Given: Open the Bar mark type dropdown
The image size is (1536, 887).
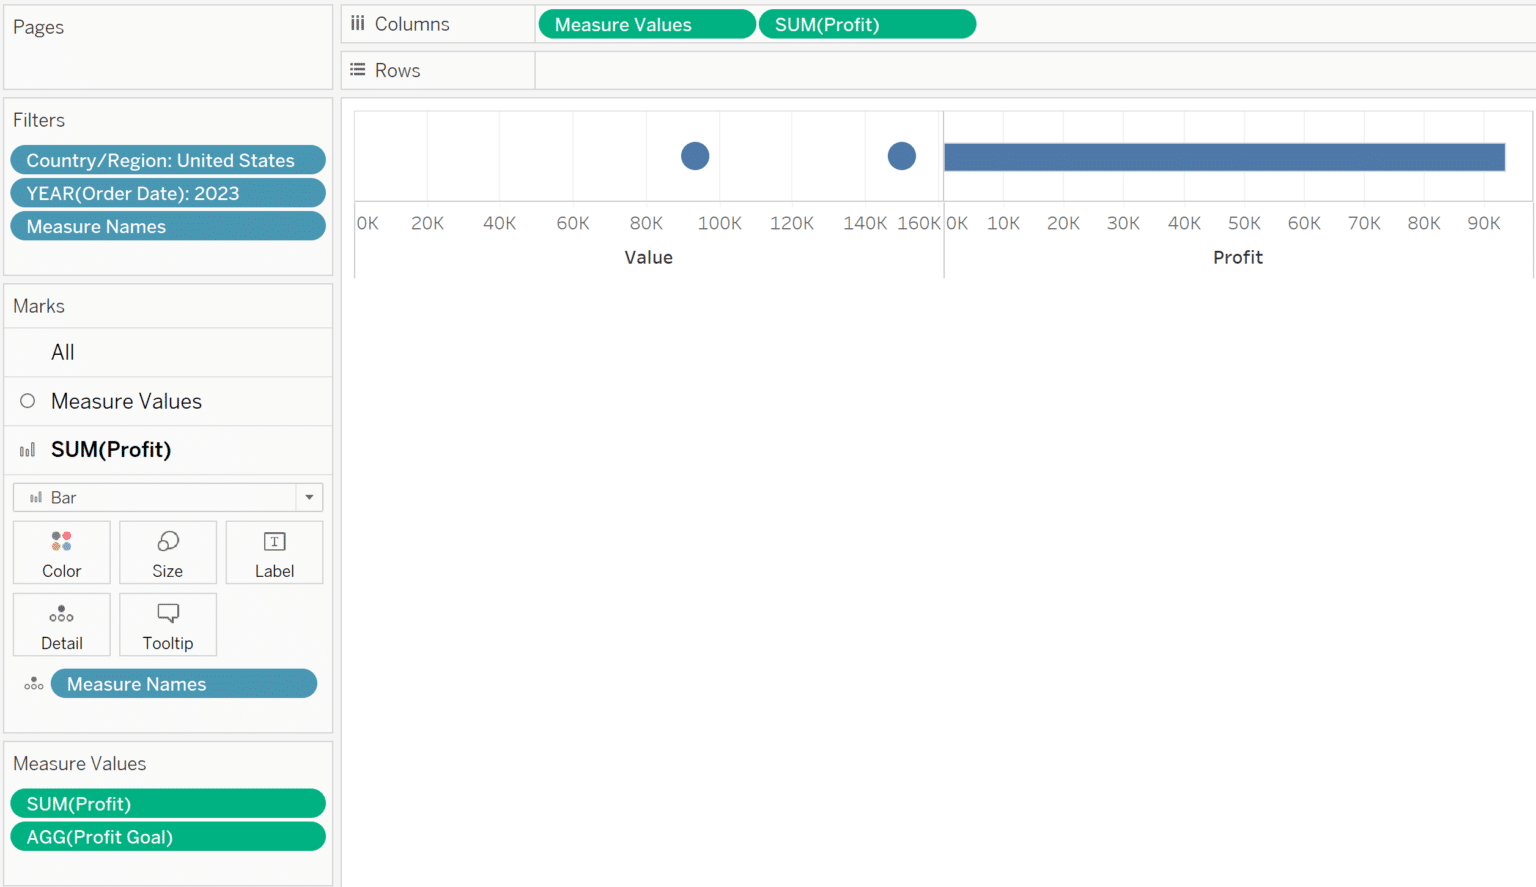Looking at the screenshot, I should (309, 497).
